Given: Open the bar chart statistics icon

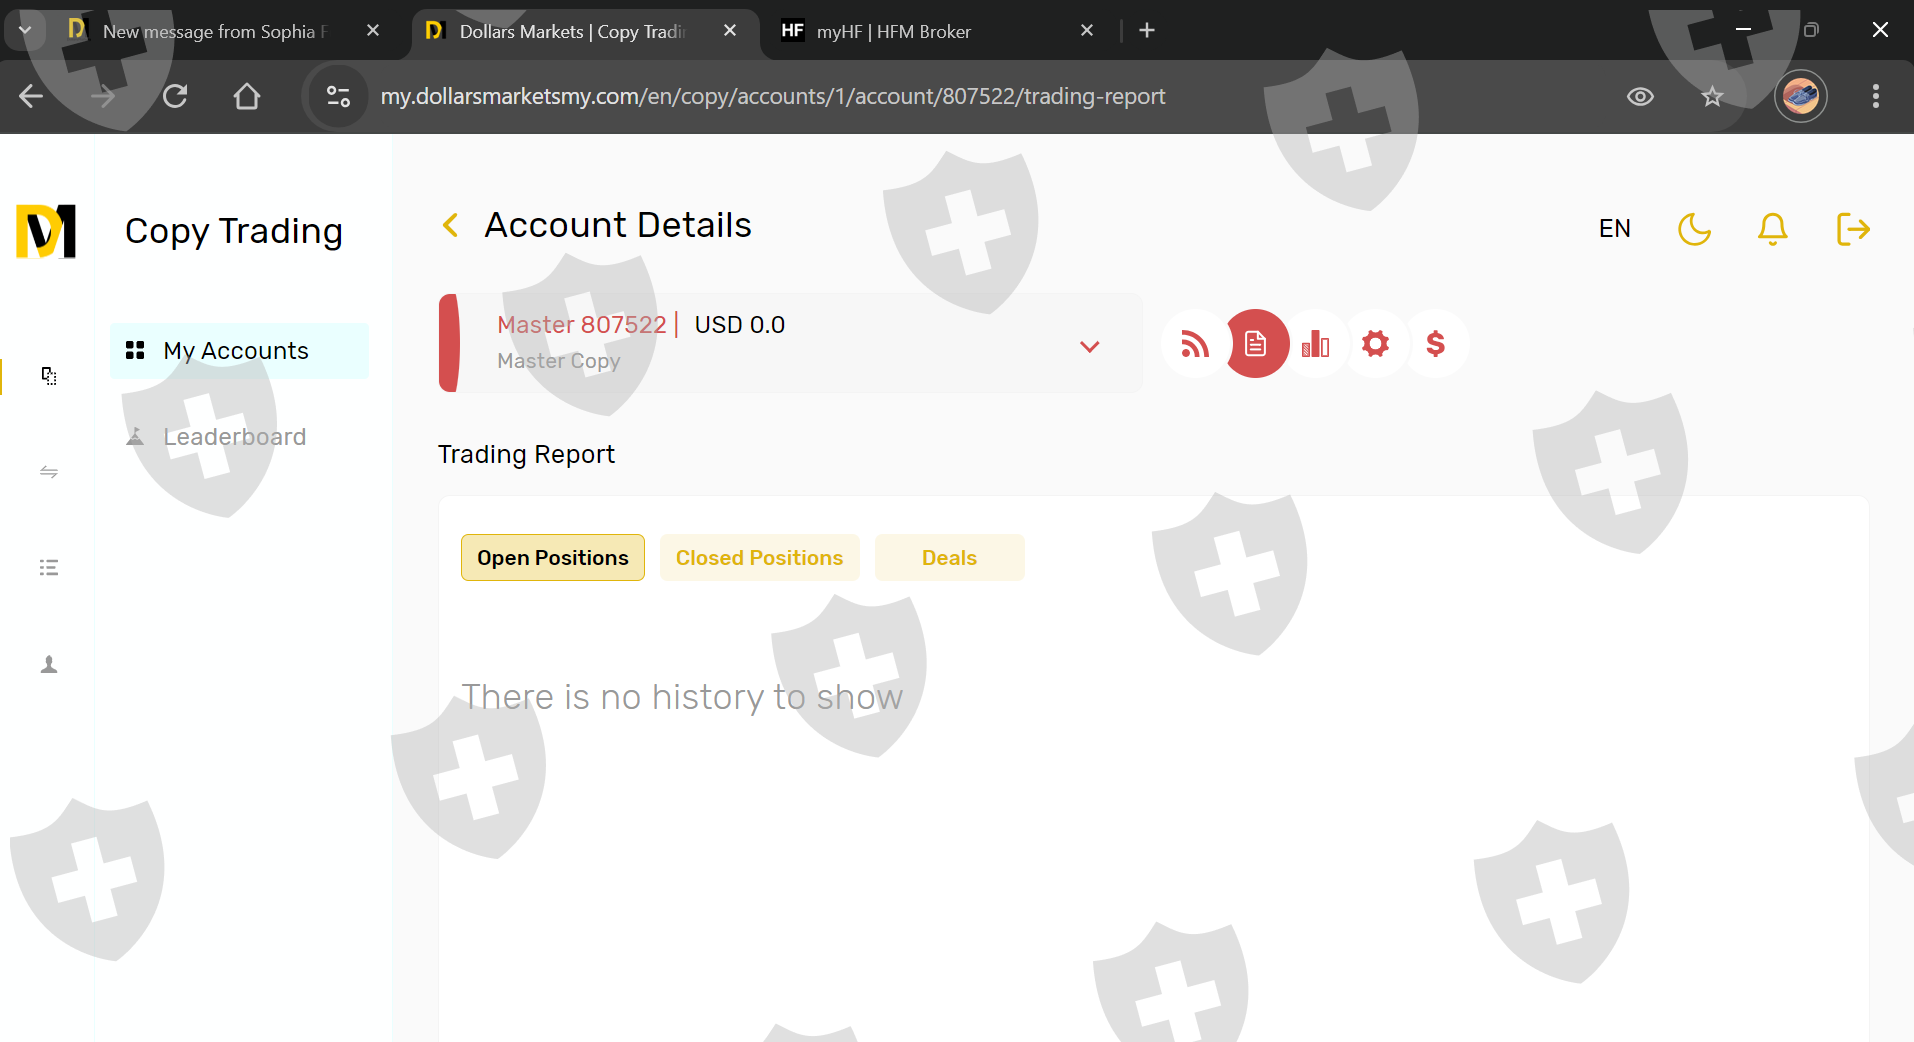Looking at the screenshot, I should coord(1316,344).
